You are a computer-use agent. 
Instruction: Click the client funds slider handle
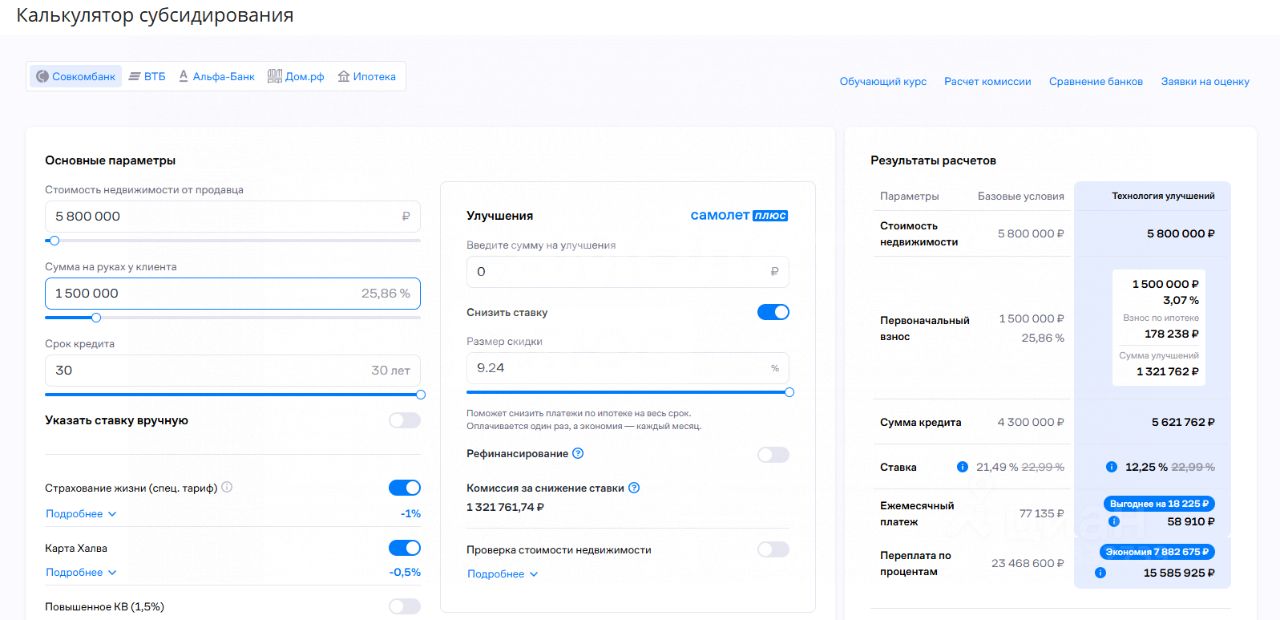pyautogui.click(x=96, y=317)
